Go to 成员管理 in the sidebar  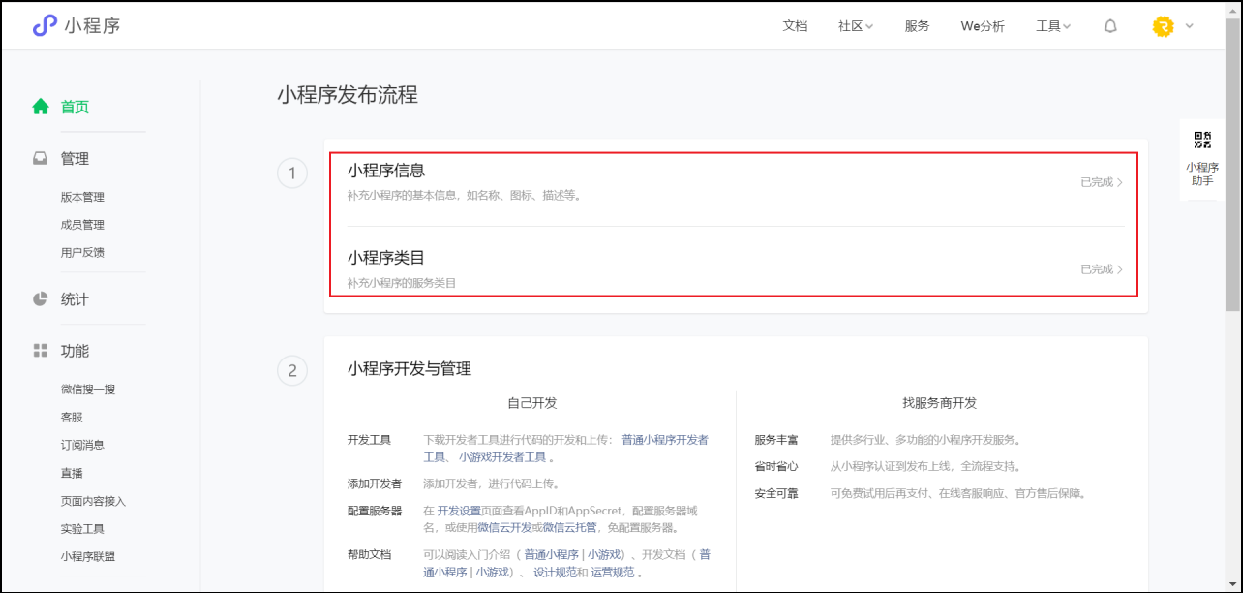[82, 225]
